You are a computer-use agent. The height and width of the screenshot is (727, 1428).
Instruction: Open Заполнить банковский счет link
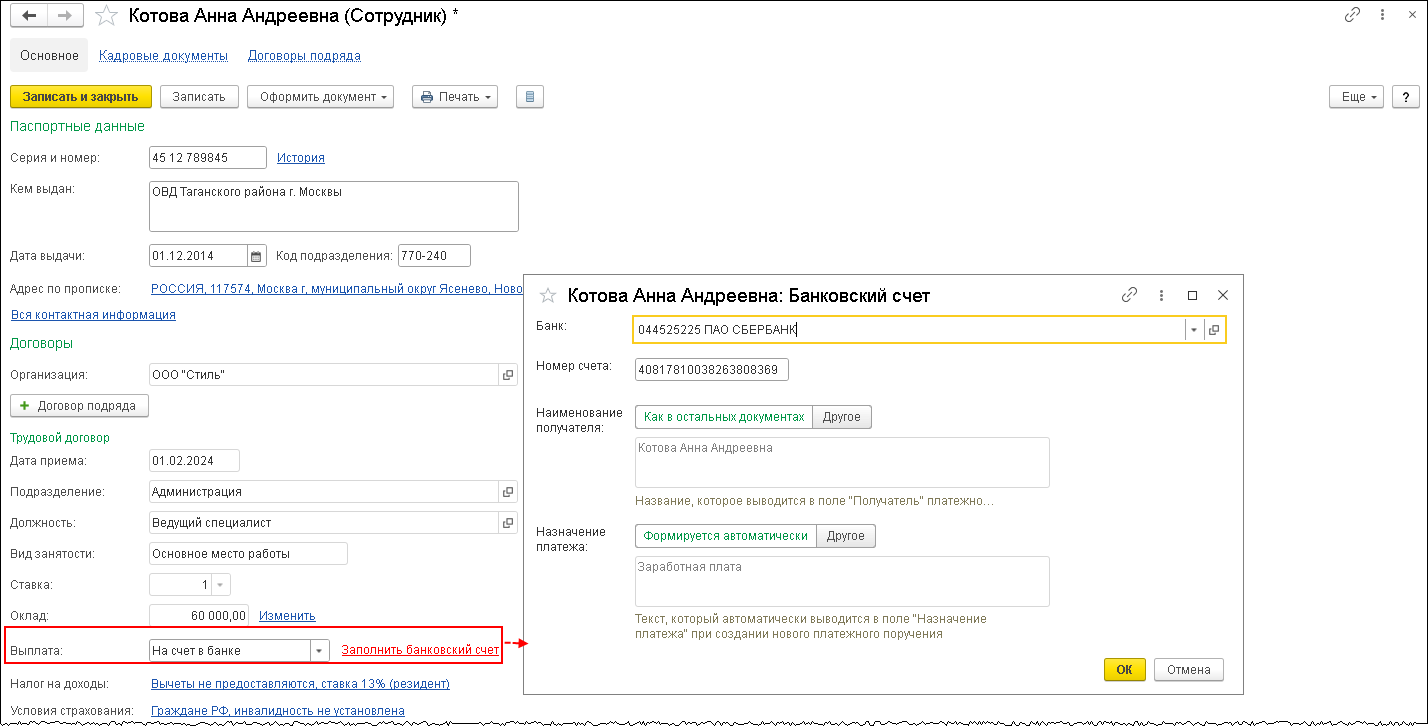click(x=420, y=650)
